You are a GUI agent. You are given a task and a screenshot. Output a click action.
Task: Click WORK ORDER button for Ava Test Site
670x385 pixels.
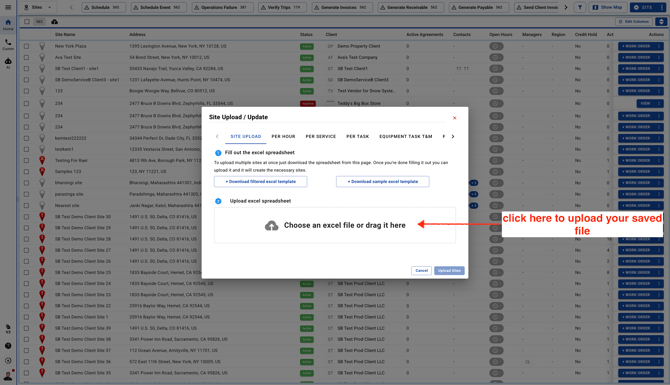(636, 57)
